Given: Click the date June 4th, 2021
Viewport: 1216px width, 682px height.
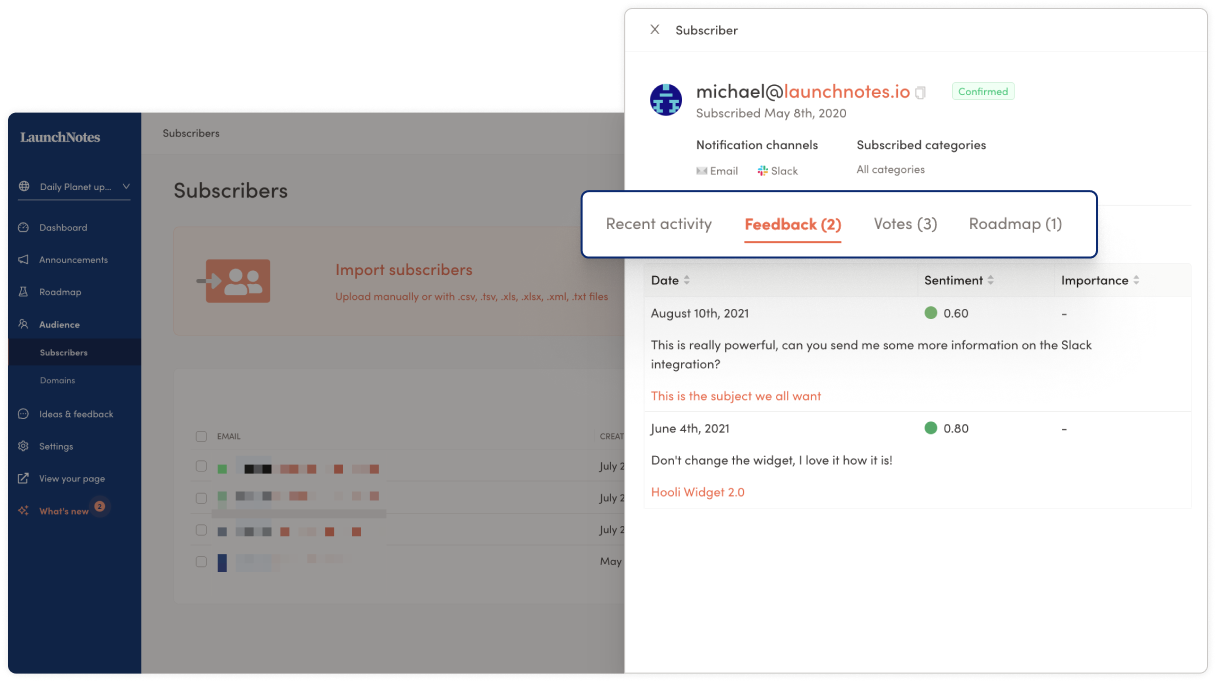Looking at the screenshot, I should coord(690,428).
